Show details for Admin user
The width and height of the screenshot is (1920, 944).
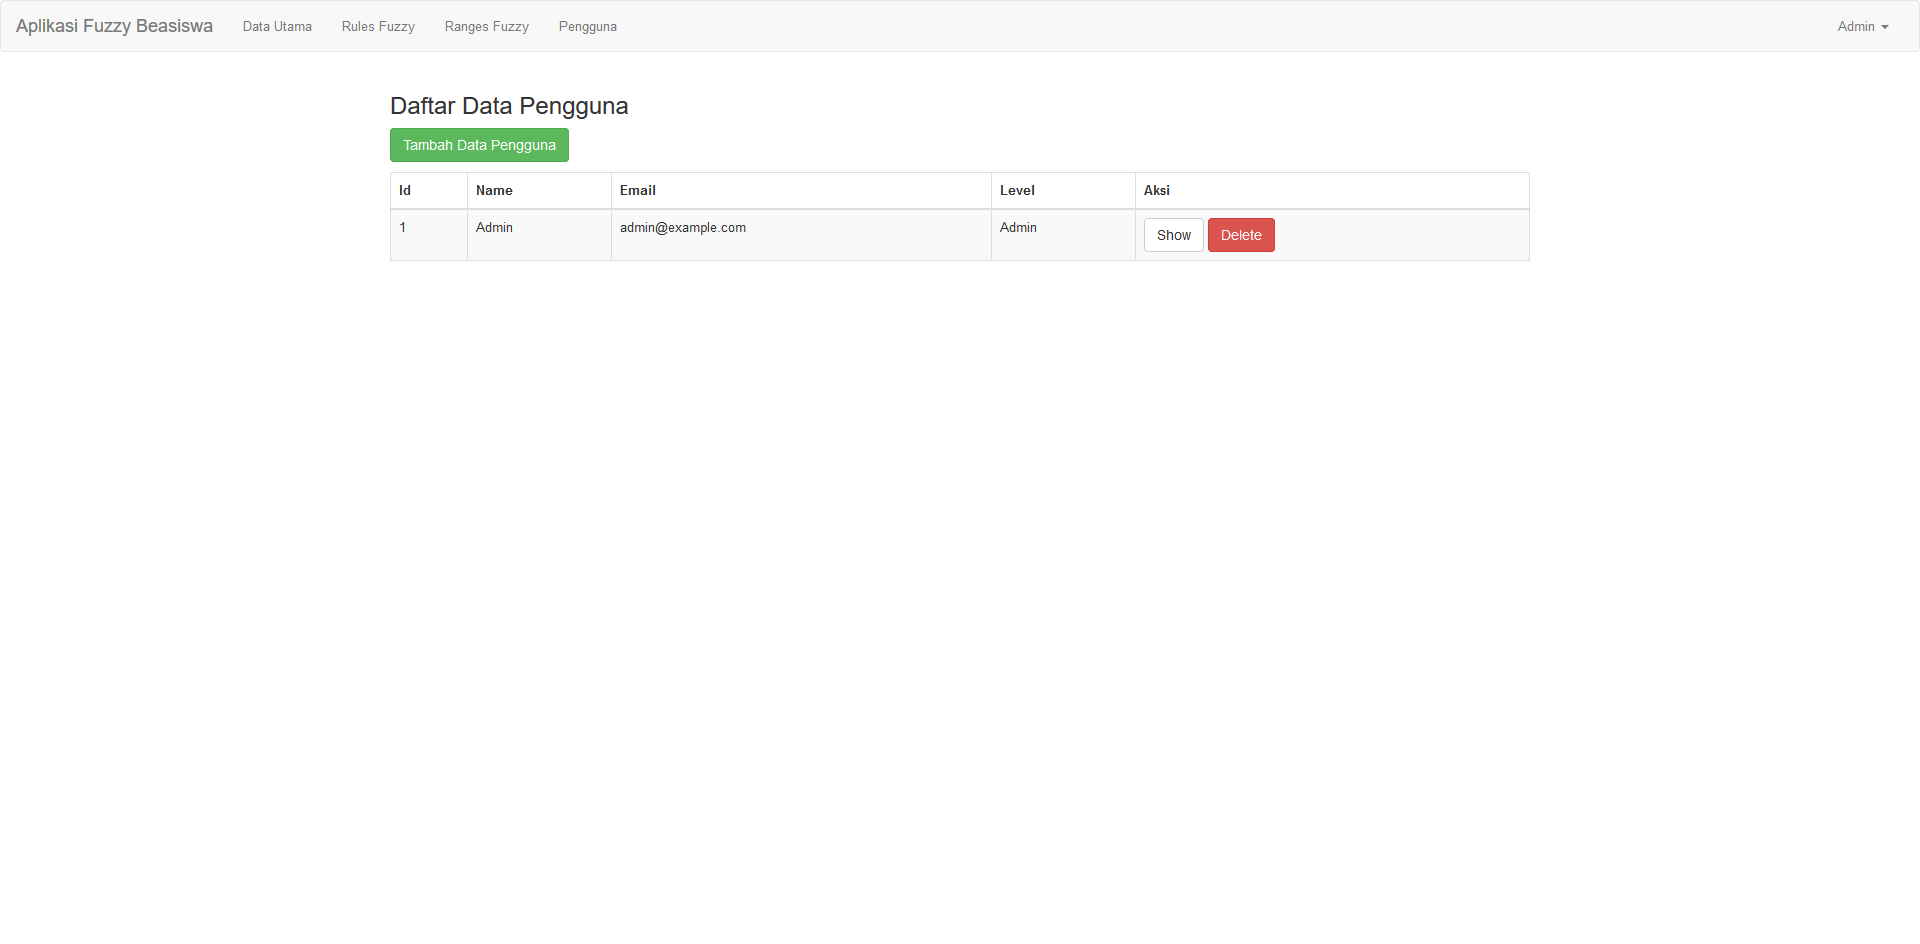(1173, 235)
